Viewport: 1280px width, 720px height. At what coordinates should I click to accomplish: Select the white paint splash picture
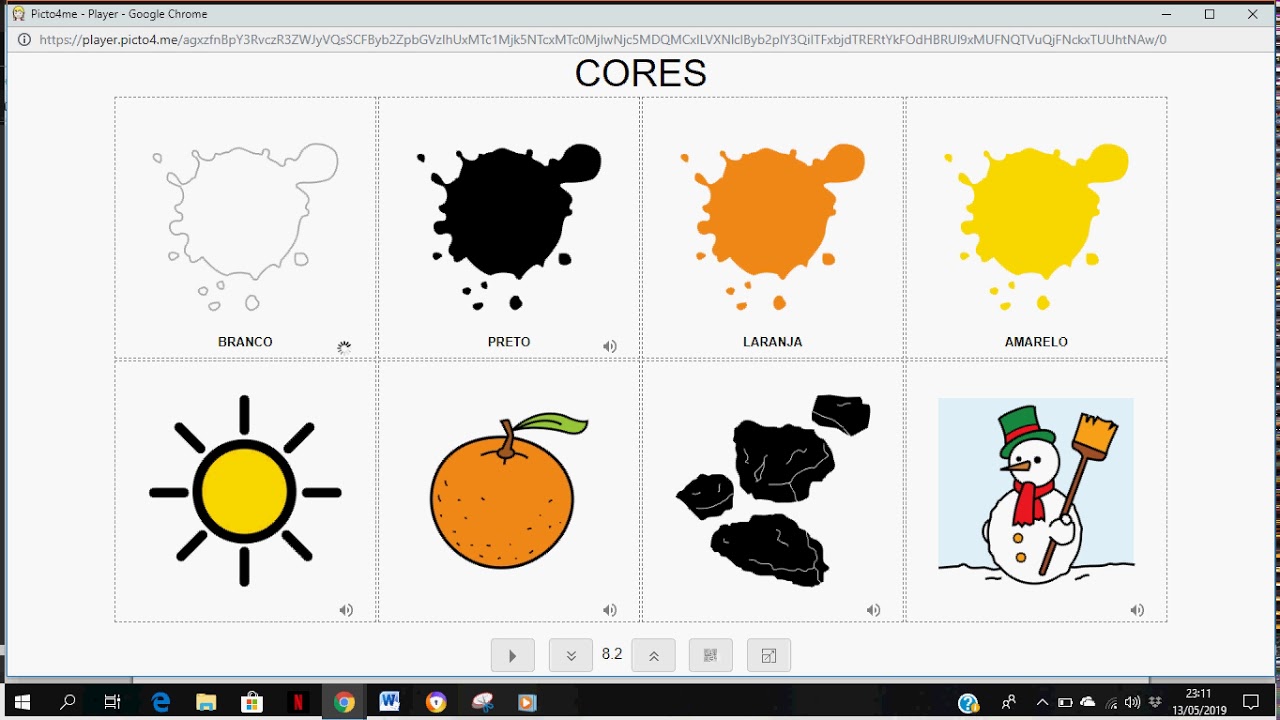coord(245,227)
